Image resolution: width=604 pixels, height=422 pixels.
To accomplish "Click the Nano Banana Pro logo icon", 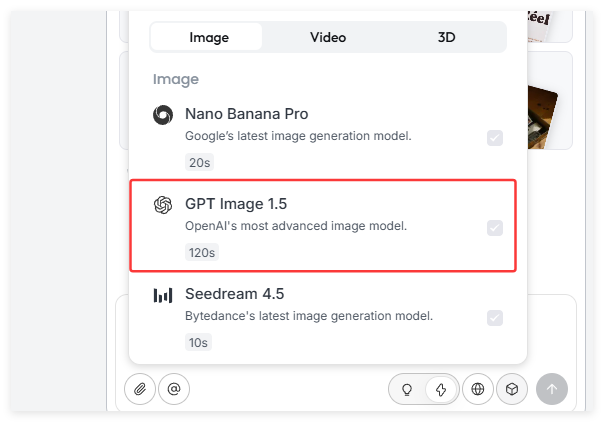I will 162,115.
